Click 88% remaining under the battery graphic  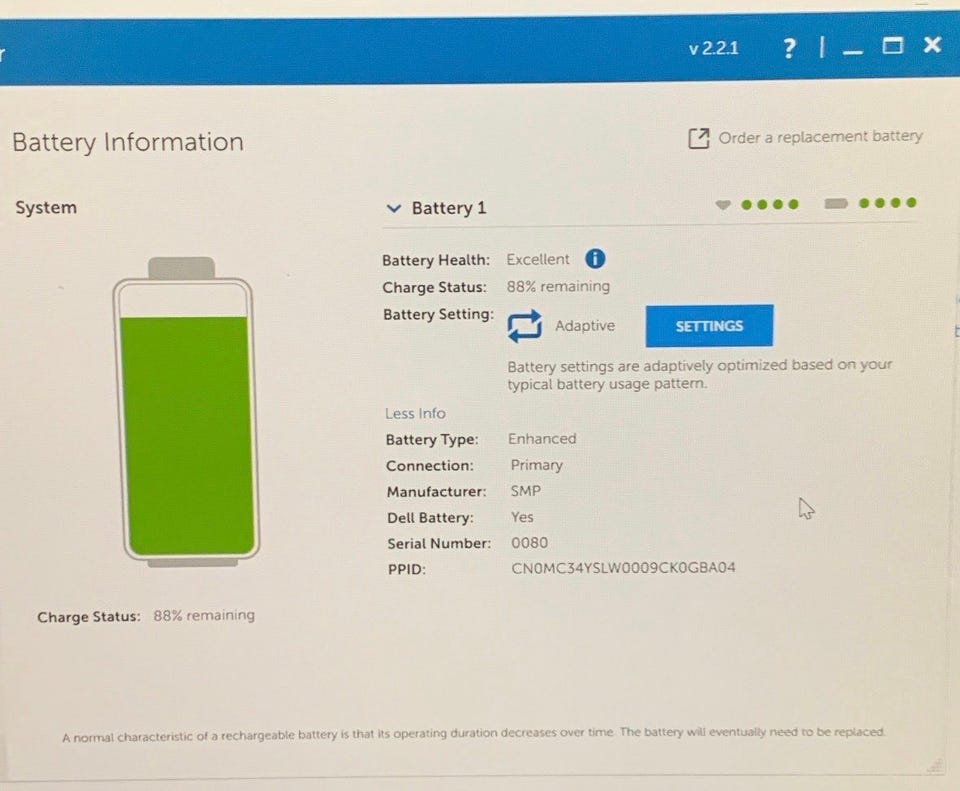204,615
